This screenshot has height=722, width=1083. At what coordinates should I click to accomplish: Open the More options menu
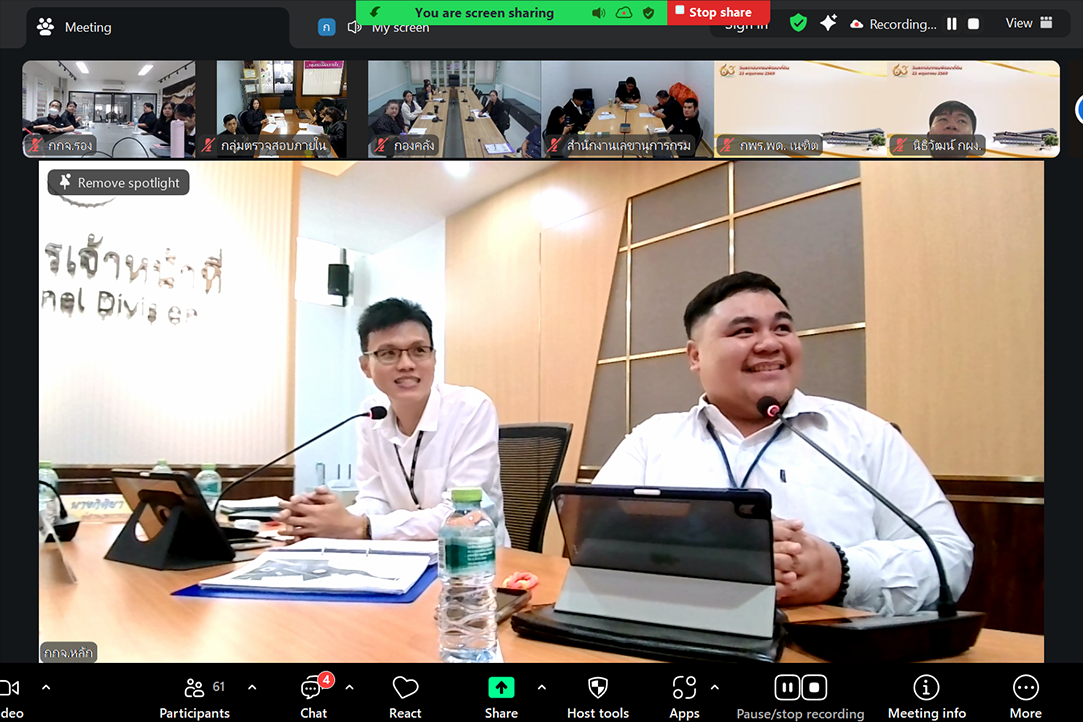click(x=1025, y=699)
